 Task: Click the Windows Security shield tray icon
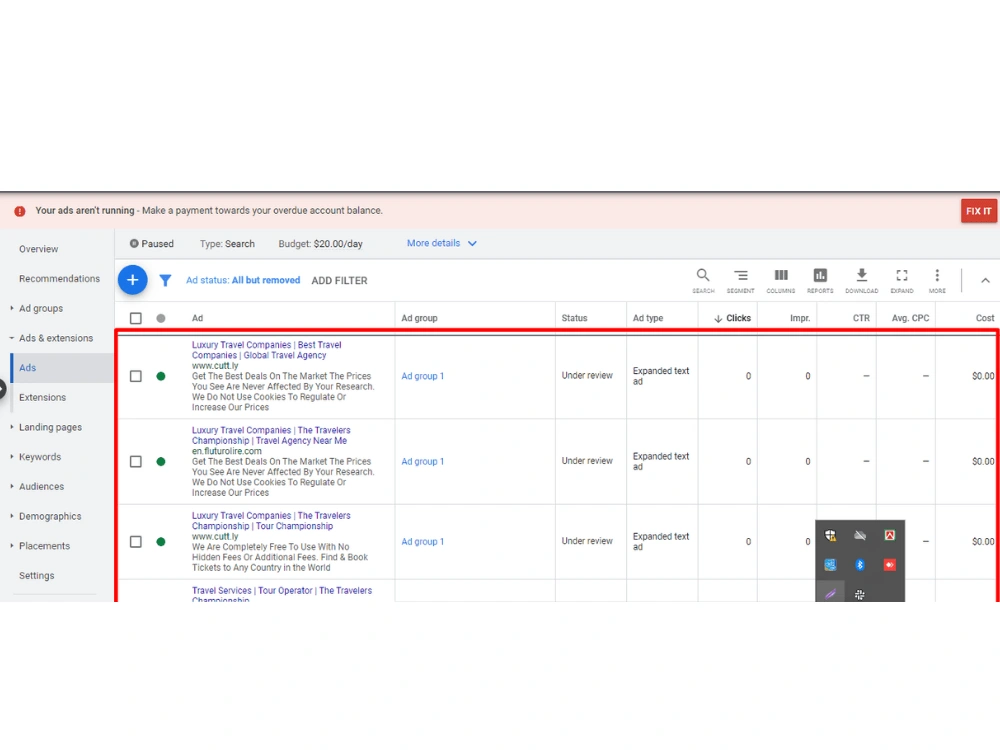point(830,535)
